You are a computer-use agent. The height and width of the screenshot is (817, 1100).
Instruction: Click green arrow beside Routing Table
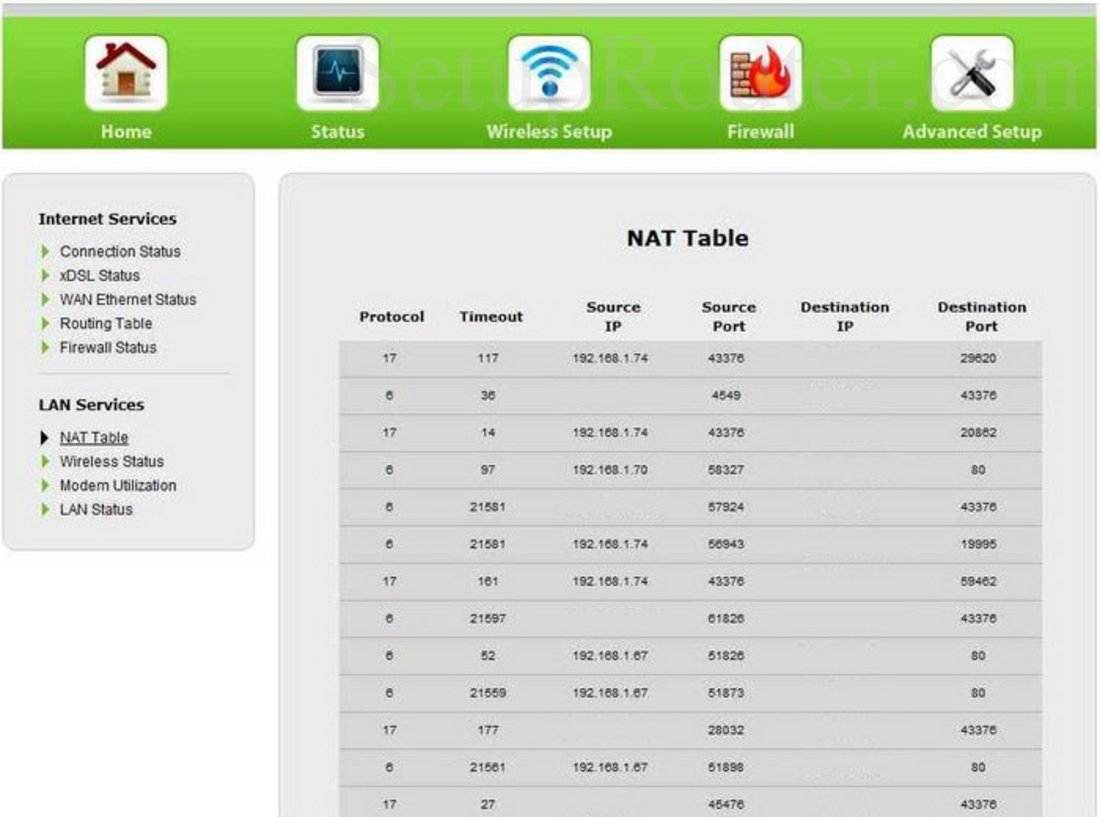[x=45, y=323]
